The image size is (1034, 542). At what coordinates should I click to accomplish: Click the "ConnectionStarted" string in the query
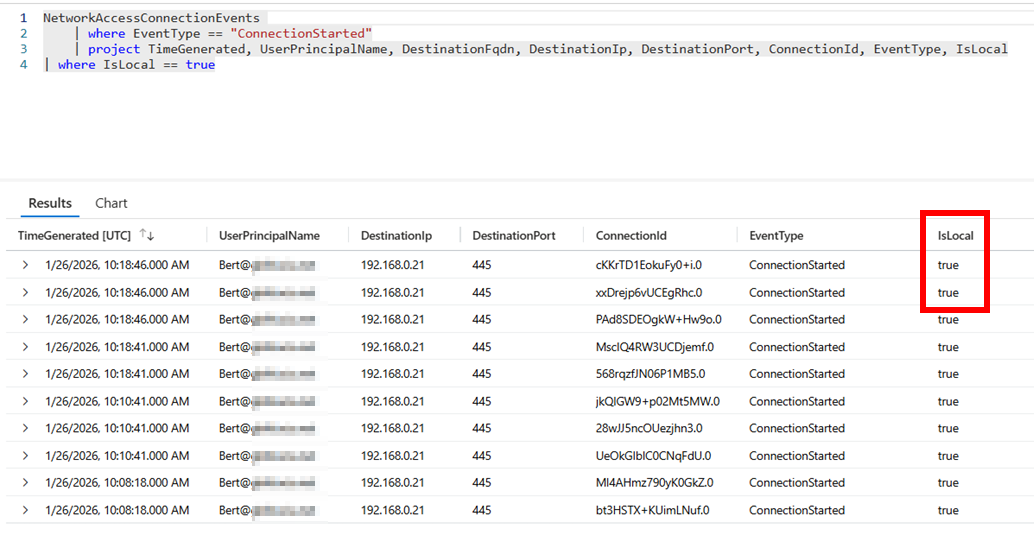(301, 33)
